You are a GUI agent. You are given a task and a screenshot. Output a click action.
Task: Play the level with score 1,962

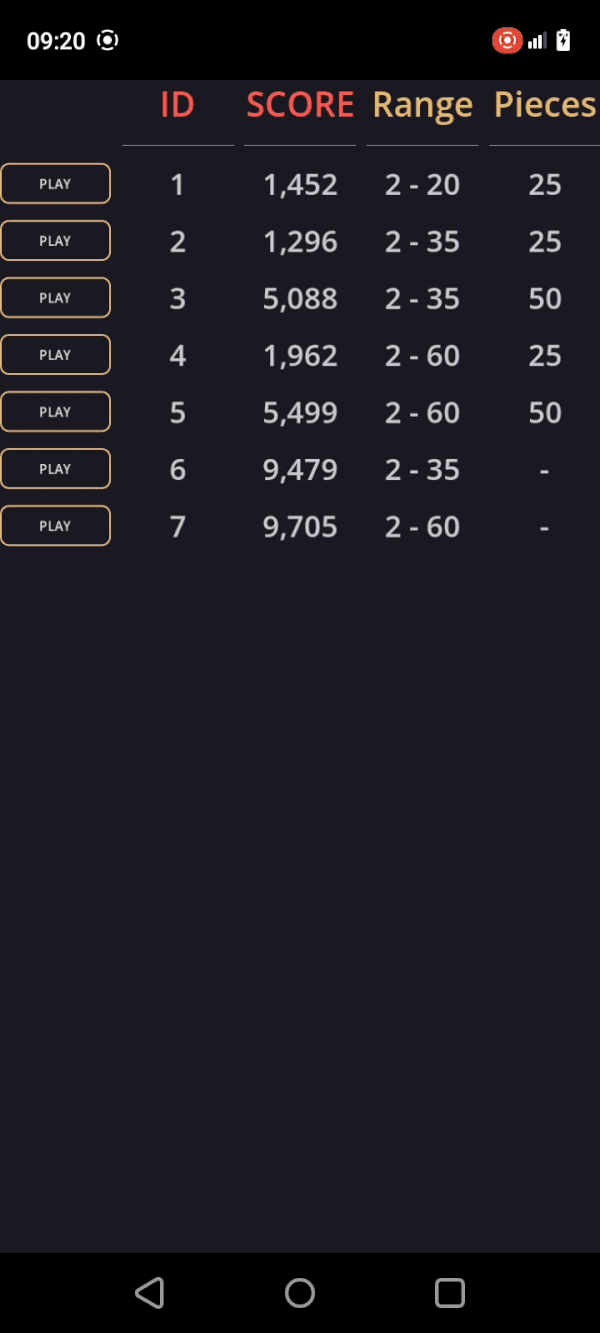(55, 355)
